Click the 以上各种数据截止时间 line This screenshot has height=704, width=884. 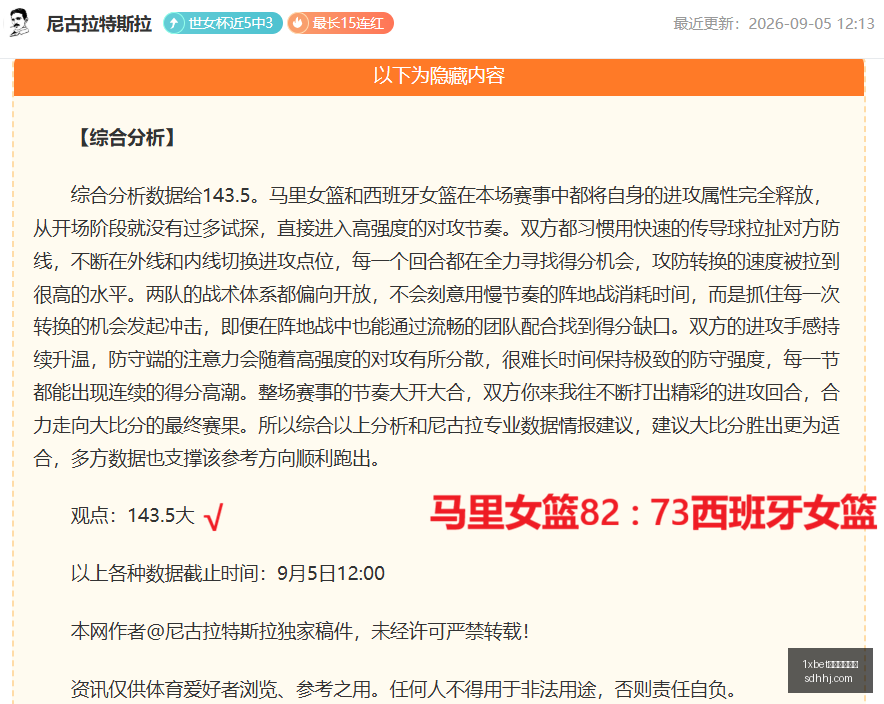[x=227, y=573]
